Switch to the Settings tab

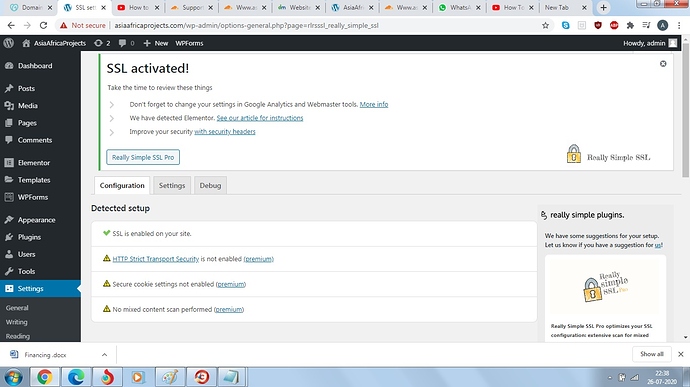172,185
